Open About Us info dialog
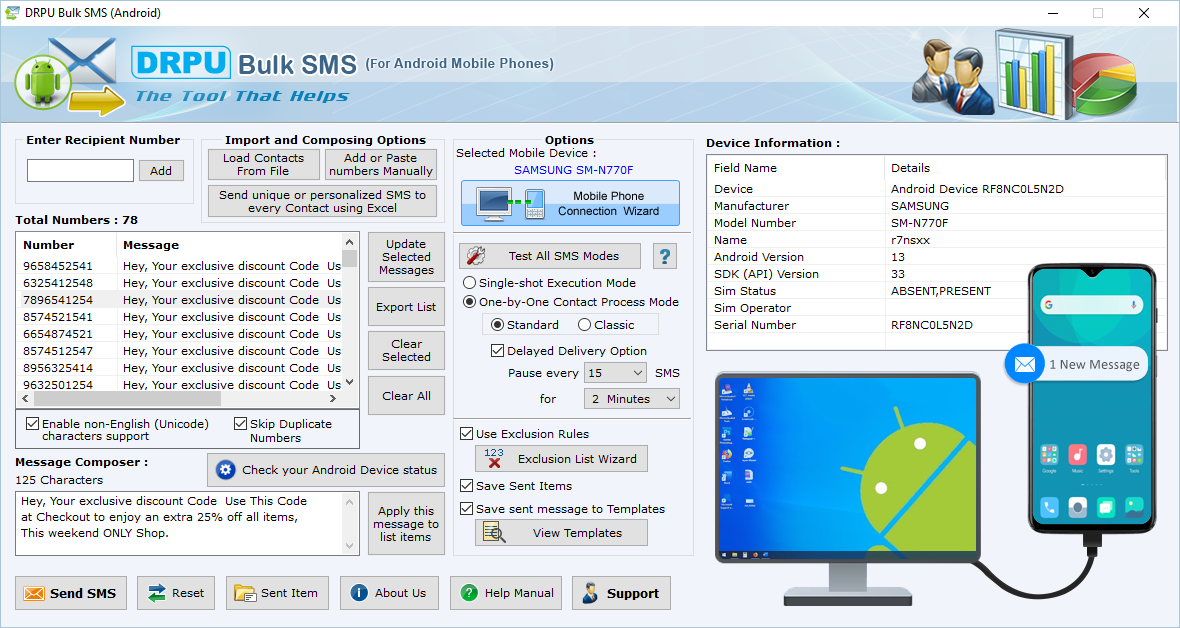 (389, 593)
